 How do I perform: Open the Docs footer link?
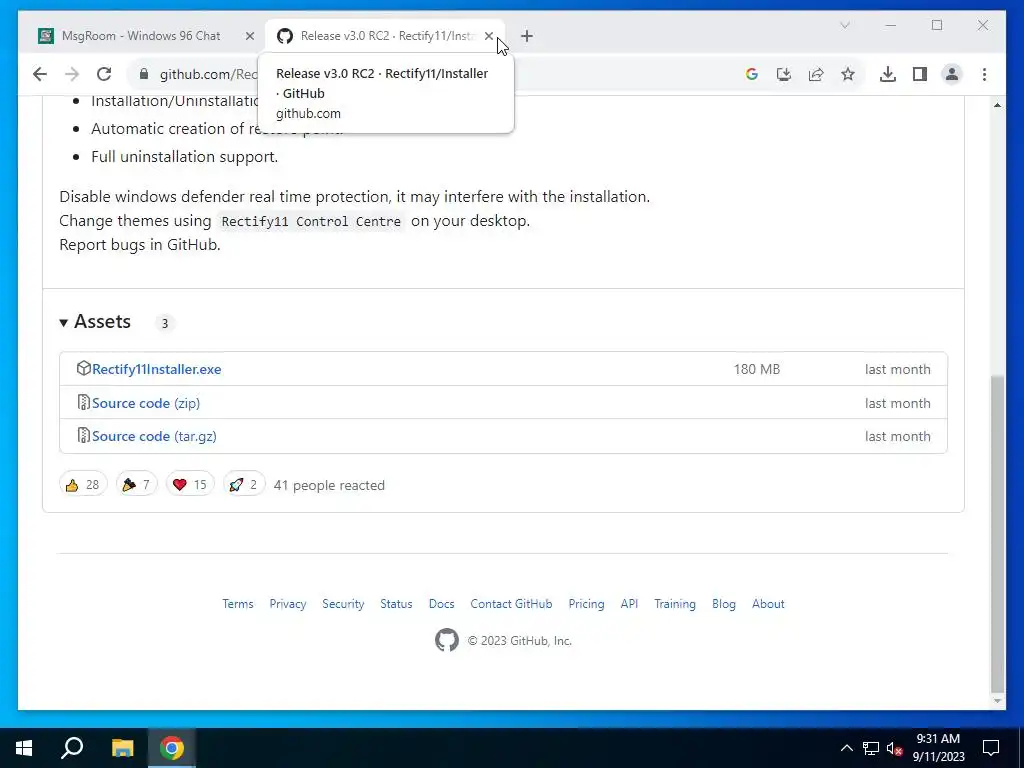point(441,604)
